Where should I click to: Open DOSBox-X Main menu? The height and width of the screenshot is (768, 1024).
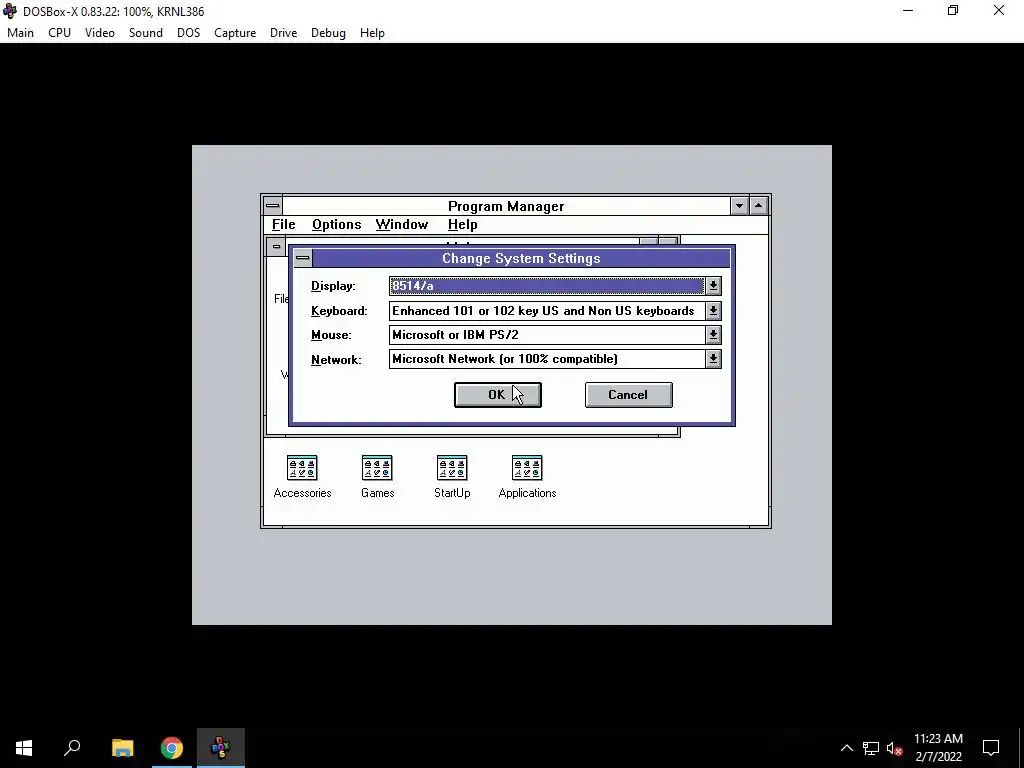[x=20, y=33]
